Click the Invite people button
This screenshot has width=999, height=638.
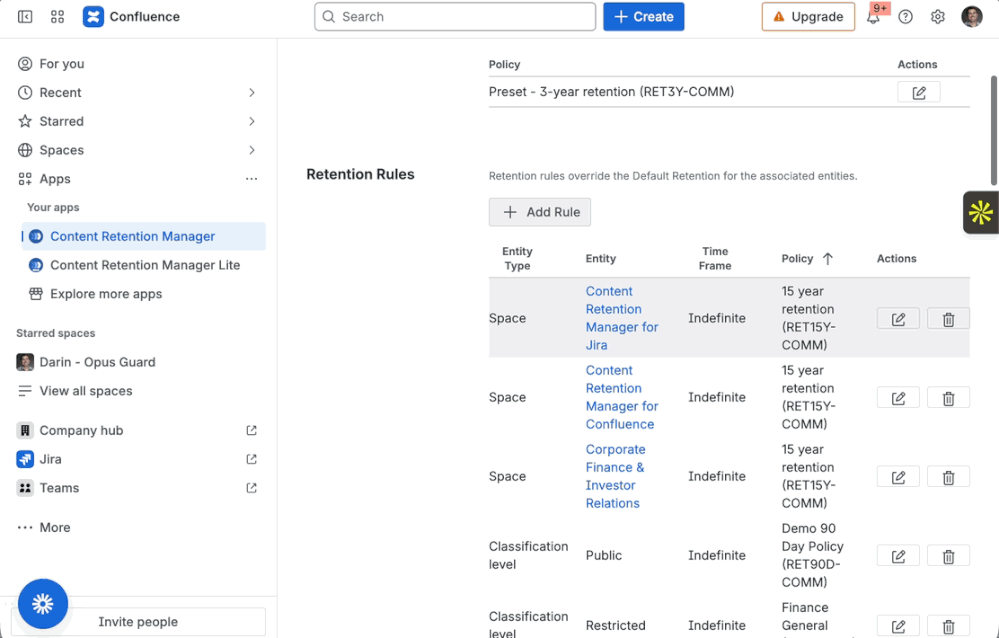138,621
